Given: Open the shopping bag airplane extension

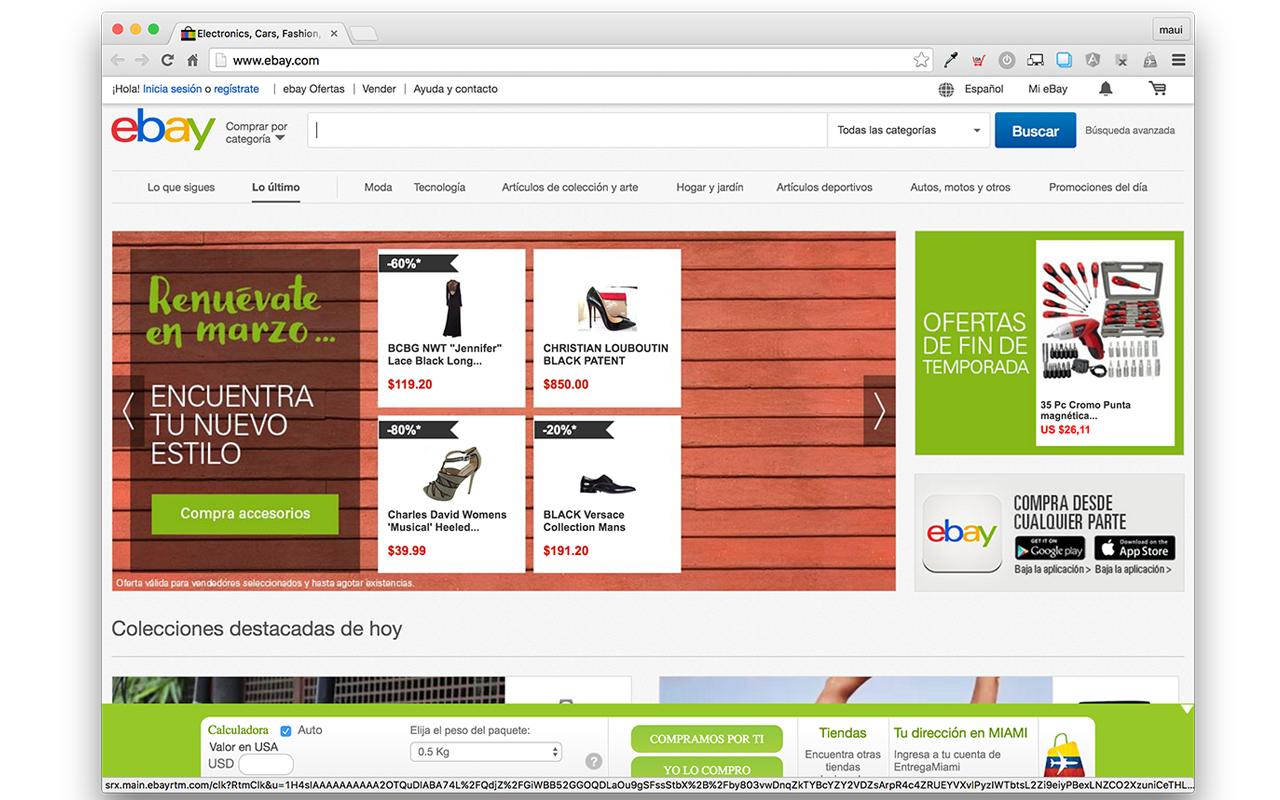Looking at the screenshot, I should [1150, 60].
